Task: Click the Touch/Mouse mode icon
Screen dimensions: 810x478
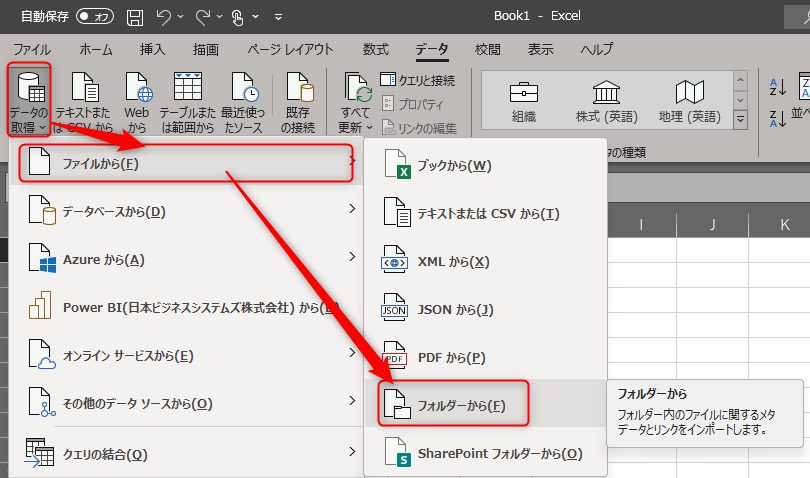Action: click(238, 17)
